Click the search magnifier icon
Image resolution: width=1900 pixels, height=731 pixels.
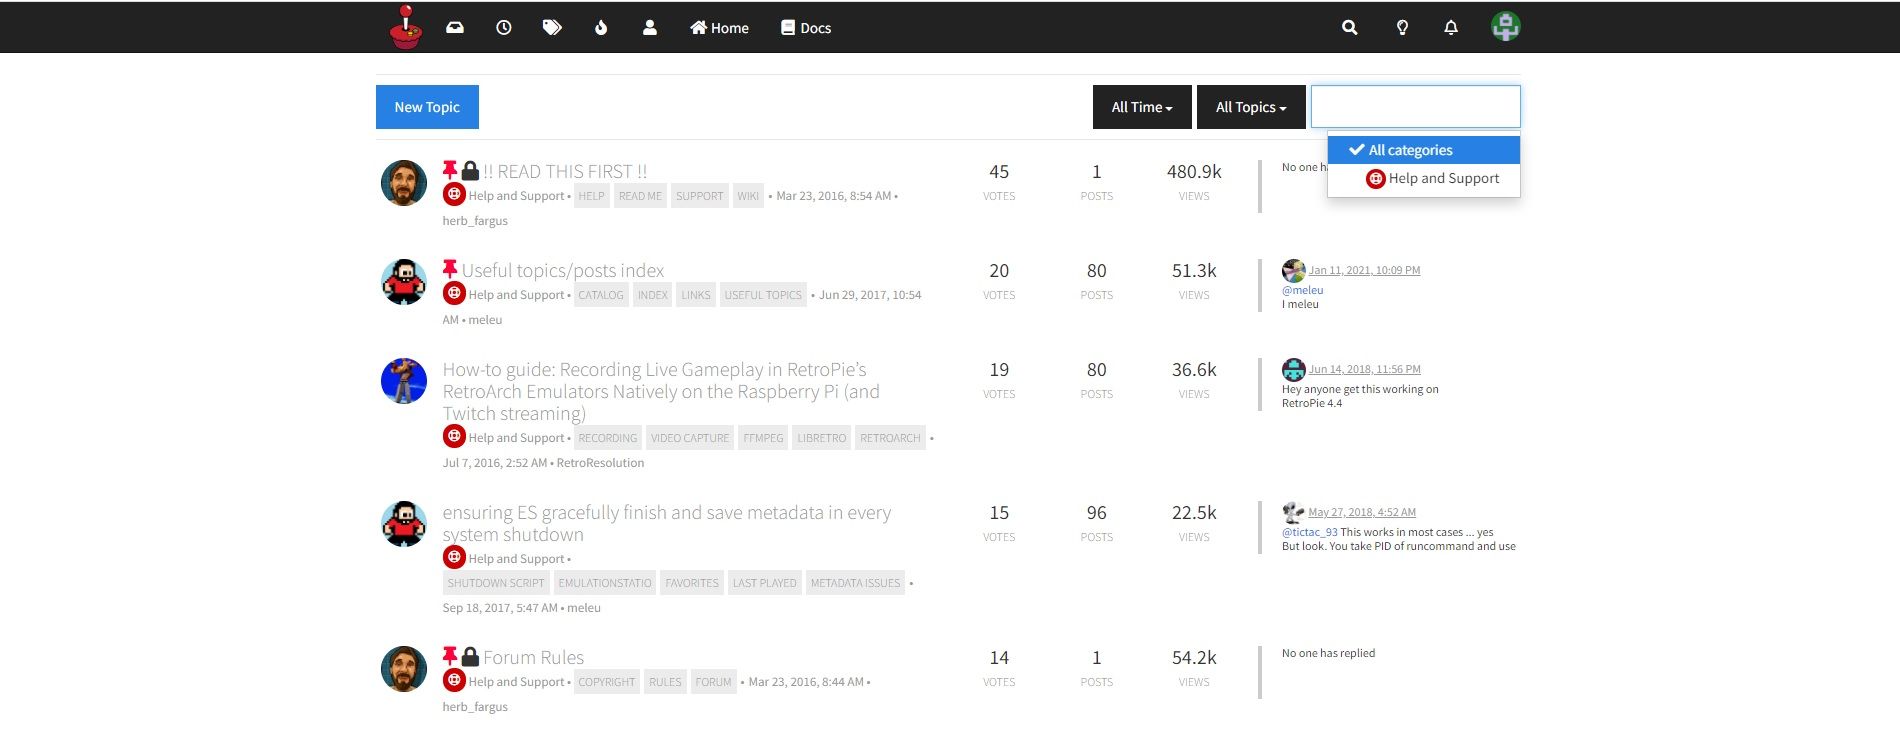[x=1349, y=28]
